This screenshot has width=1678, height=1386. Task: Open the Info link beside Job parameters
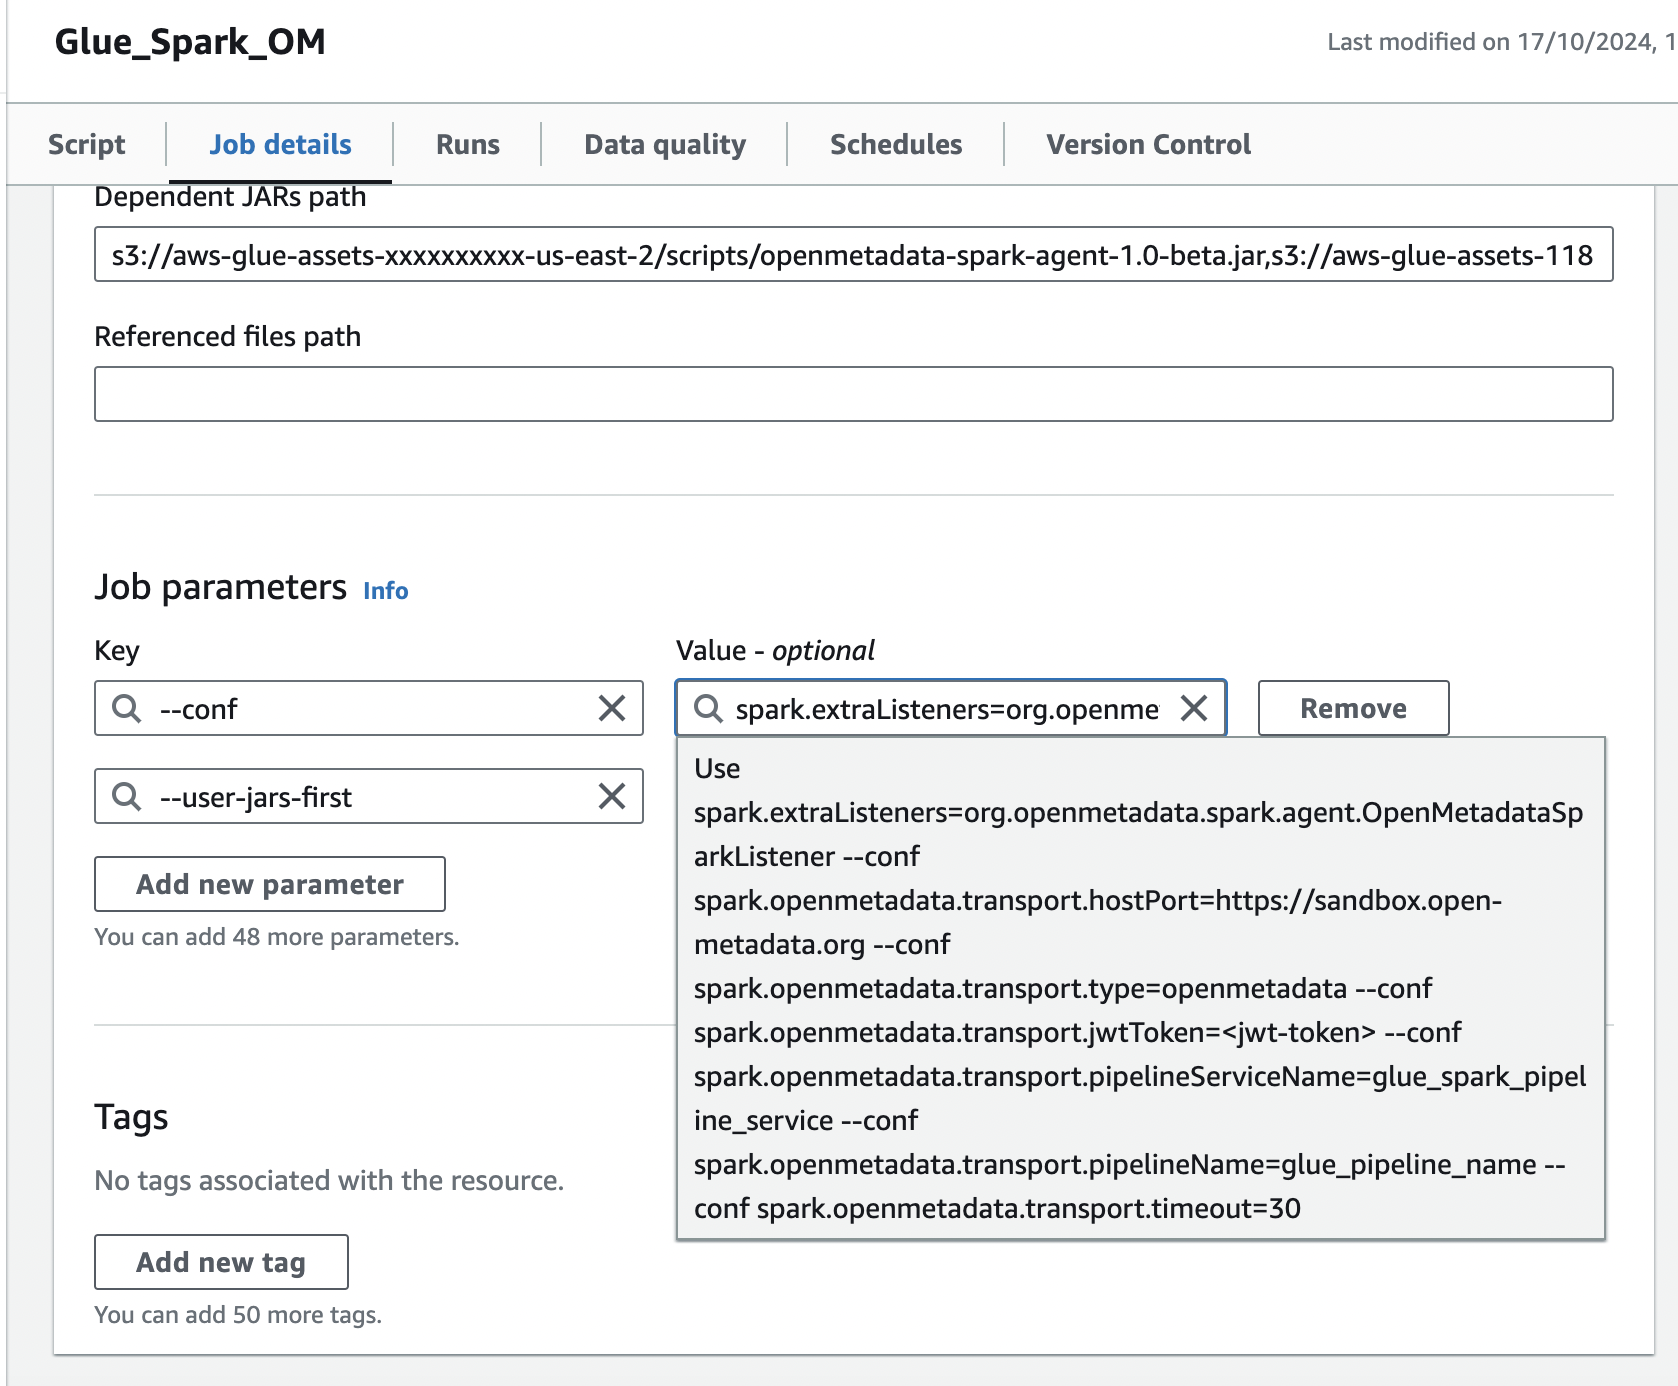pyautogui.click(x=385, y=591)
